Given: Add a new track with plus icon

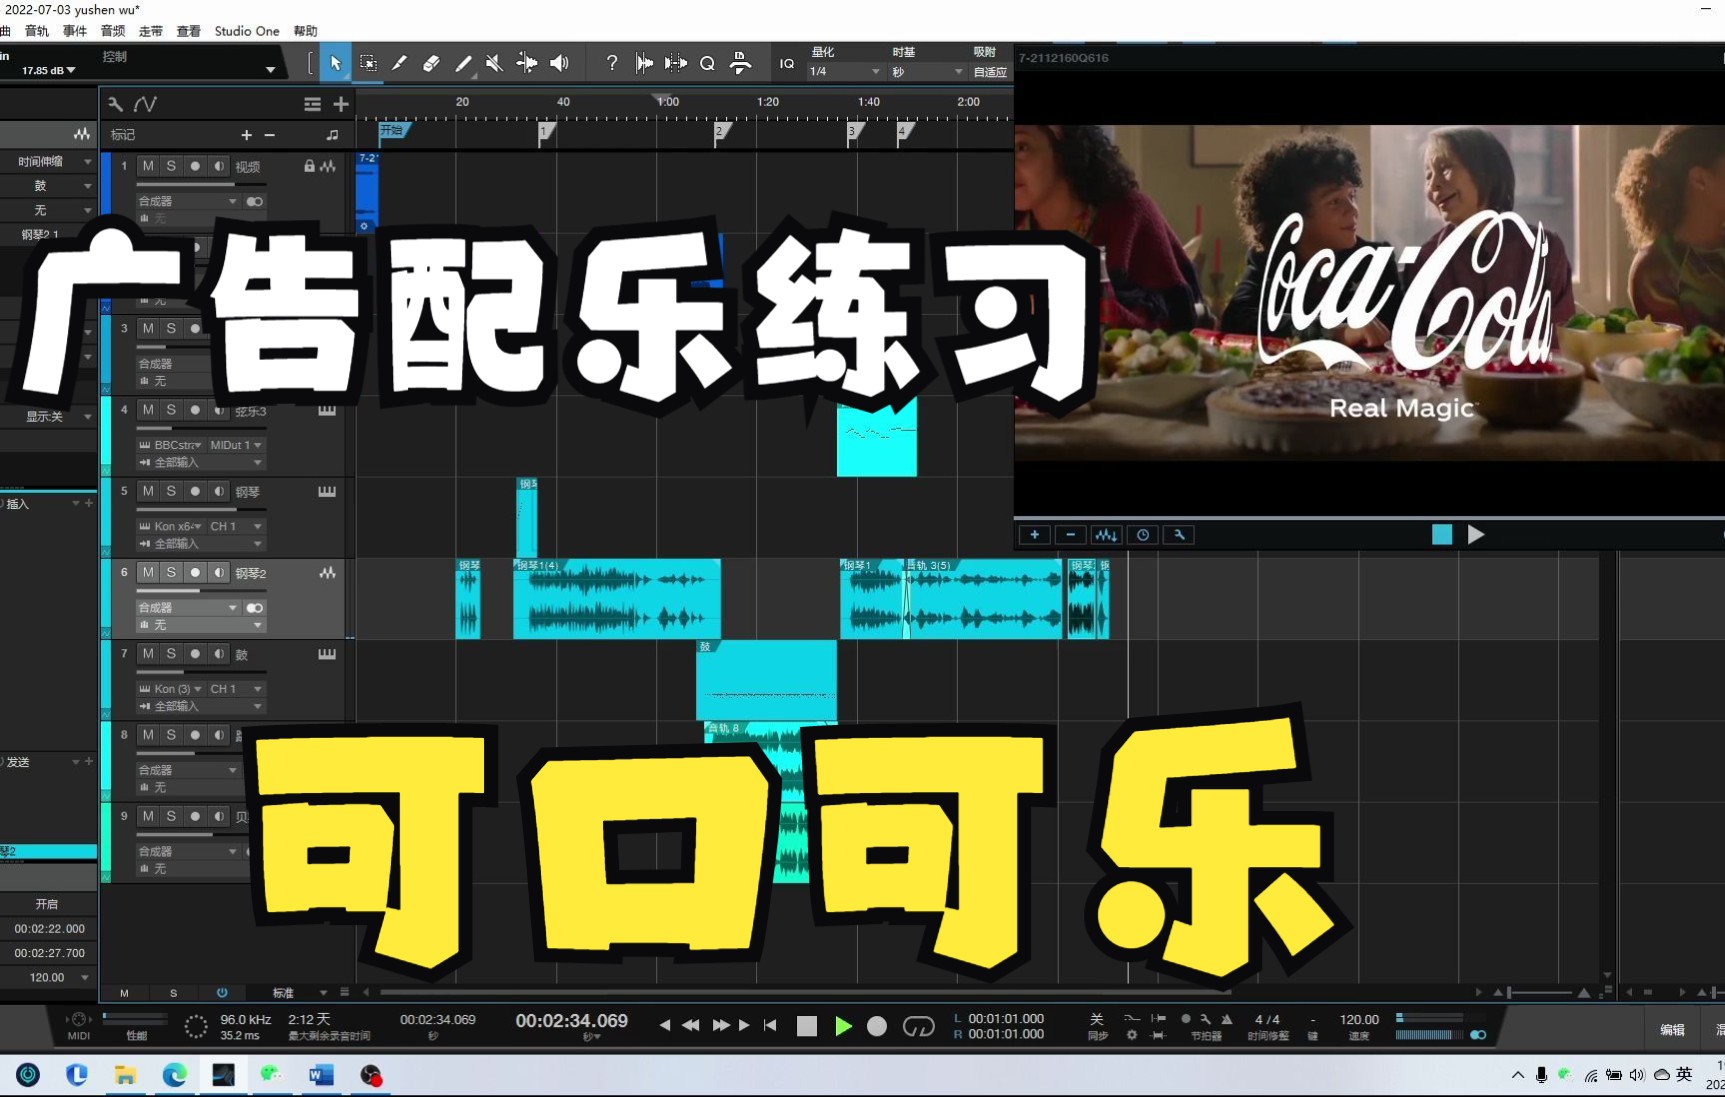Looking at the screenshot, I should point(341,104).
